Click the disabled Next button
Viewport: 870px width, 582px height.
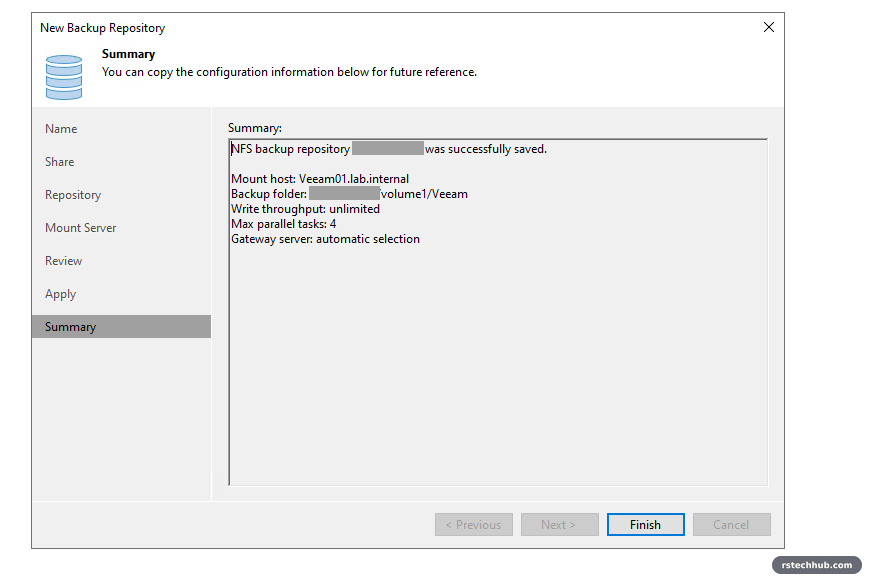point(559,524)
